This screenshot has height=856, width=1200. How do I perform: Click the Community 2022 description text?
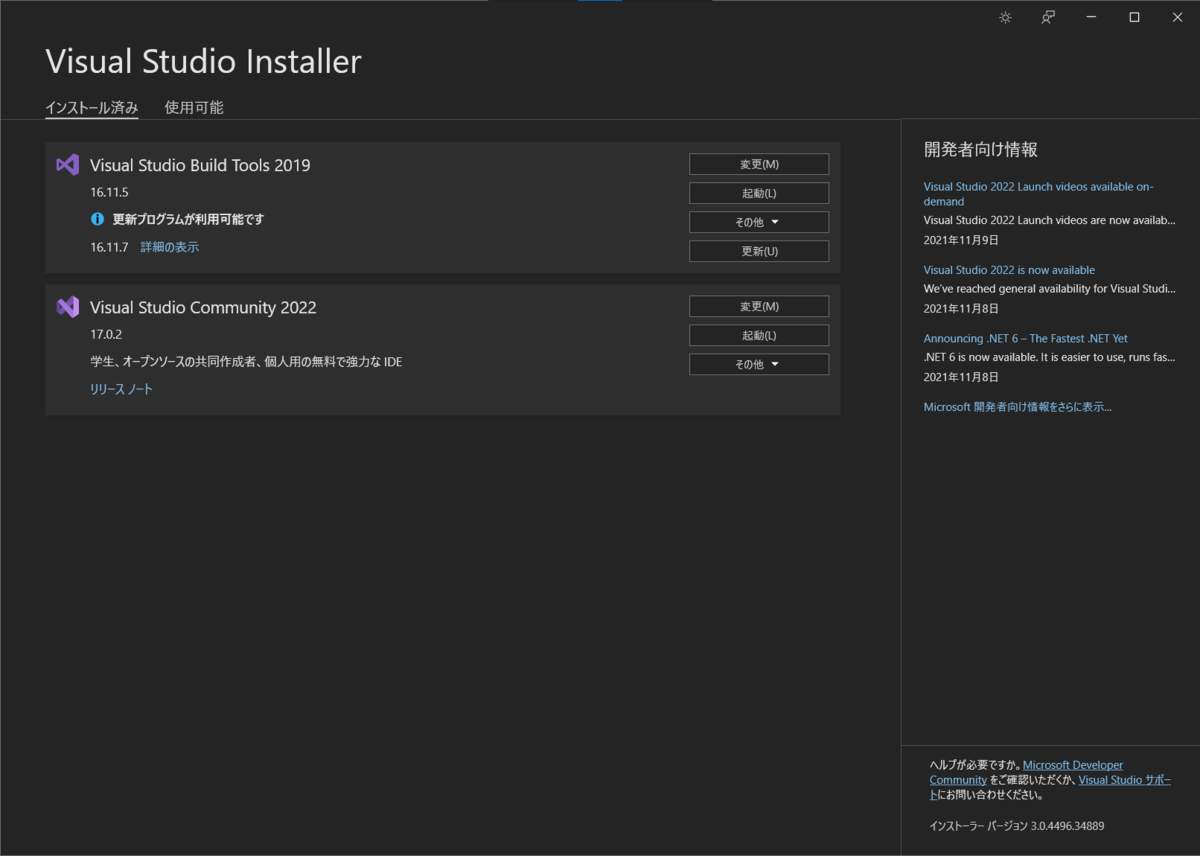[x=246, y=362]
